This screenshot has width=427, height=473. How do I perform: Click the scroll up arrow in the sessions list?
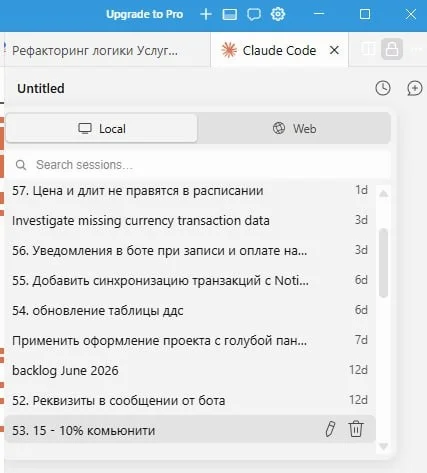point(383,194)
